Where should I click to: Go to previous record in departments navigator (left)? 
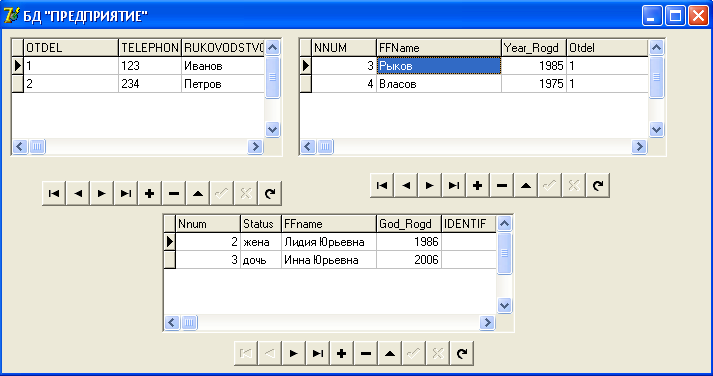click(x=78, y=193)
